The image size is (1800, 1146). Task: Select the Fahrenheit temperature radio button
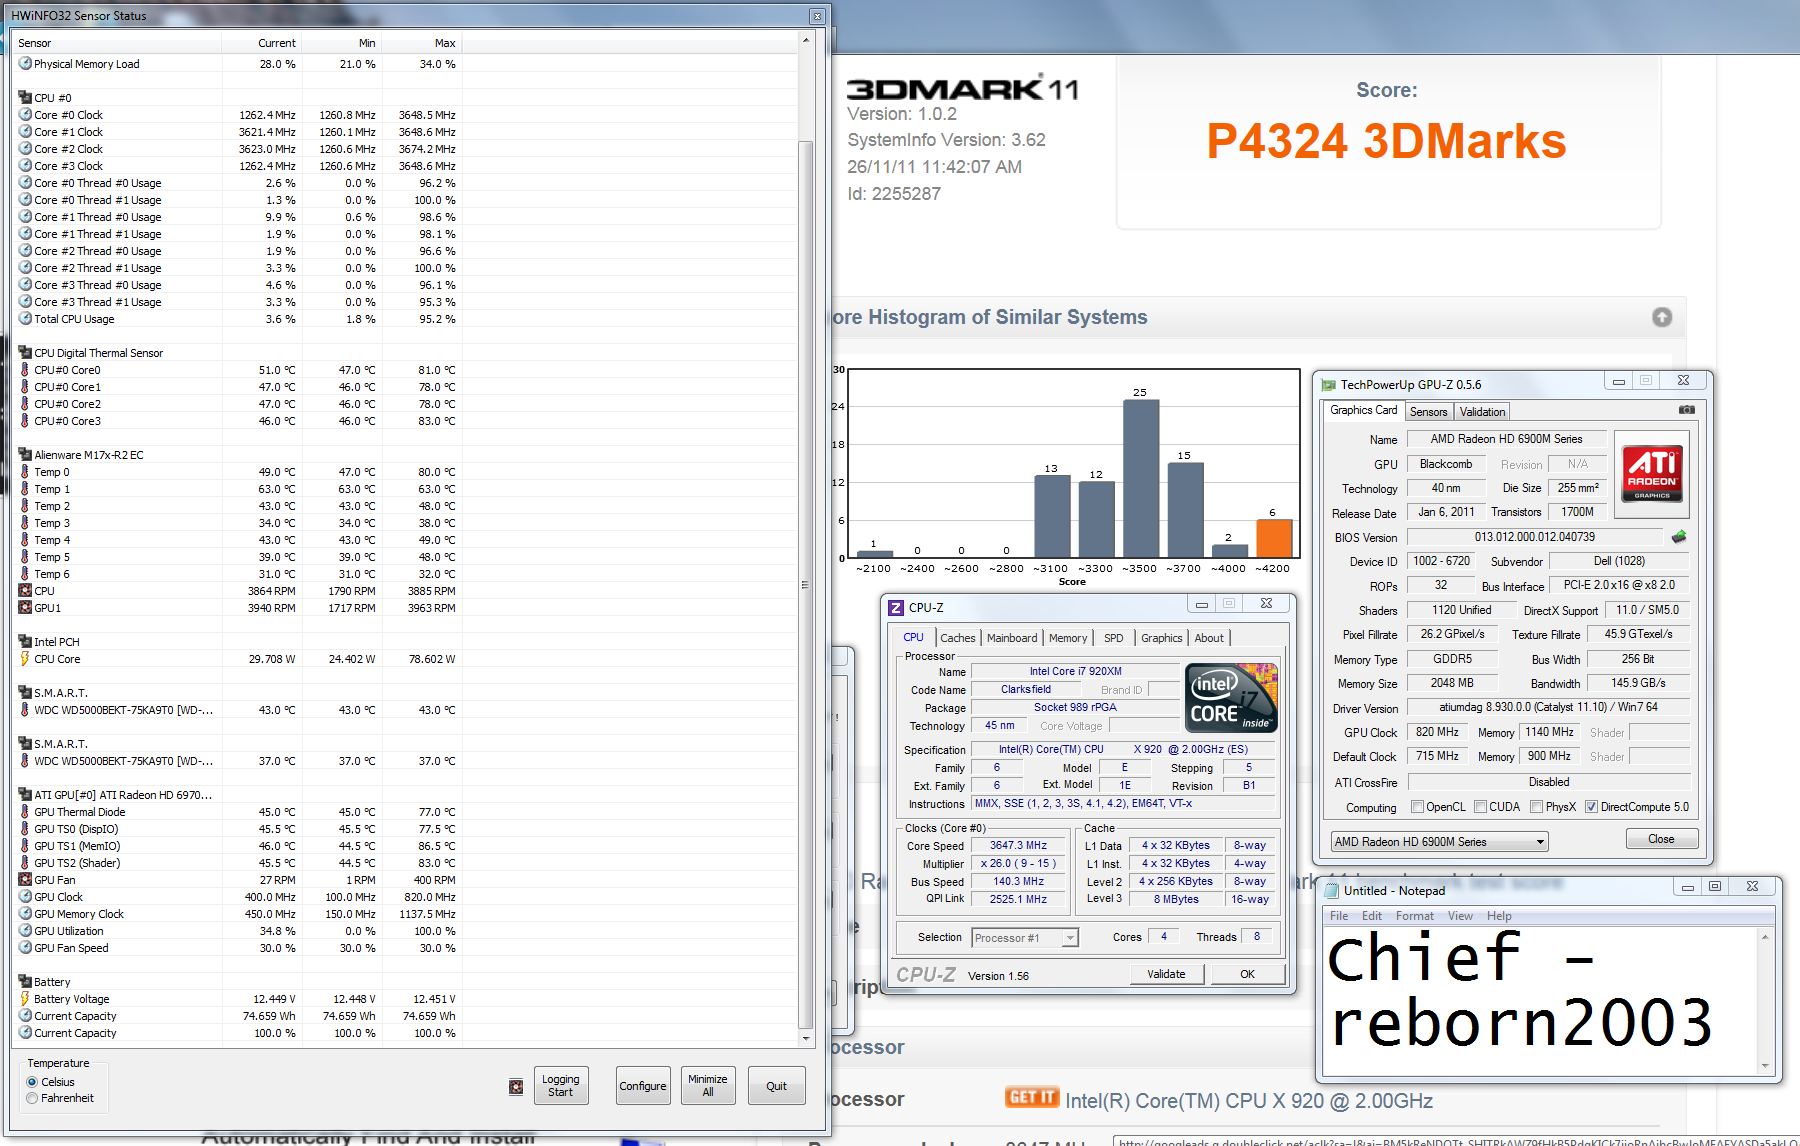[32, 1098]
